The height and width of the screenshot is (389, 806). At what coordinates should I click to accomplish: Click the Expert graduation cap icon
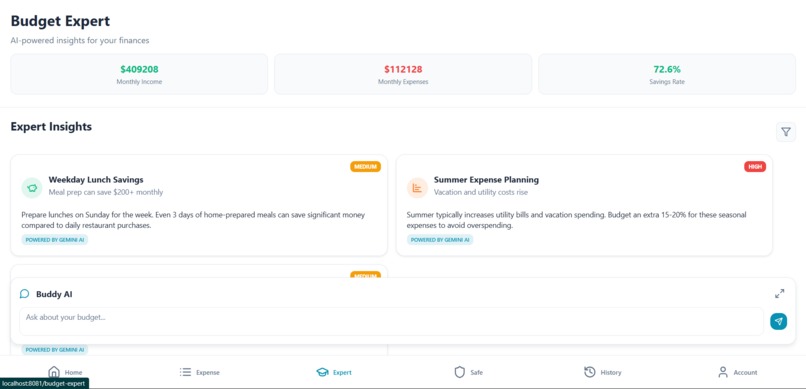coord(322,372)
